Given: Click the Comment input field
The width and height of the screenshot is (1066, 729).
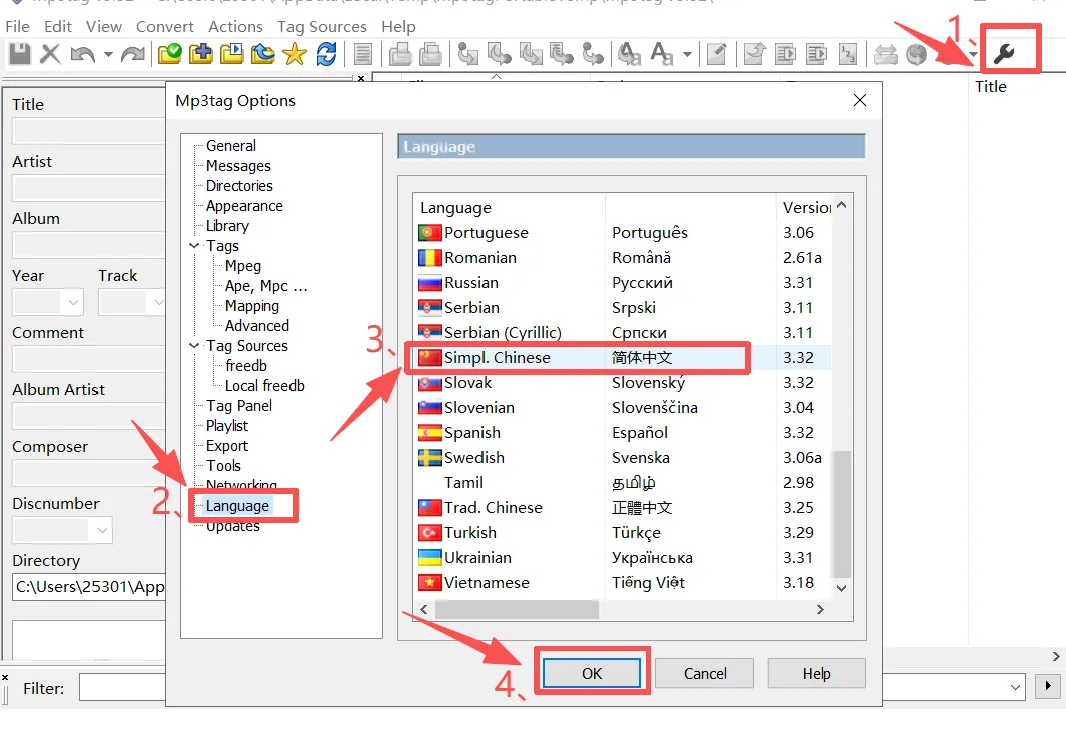Looking at the screenshot, I should coord(88,359).
